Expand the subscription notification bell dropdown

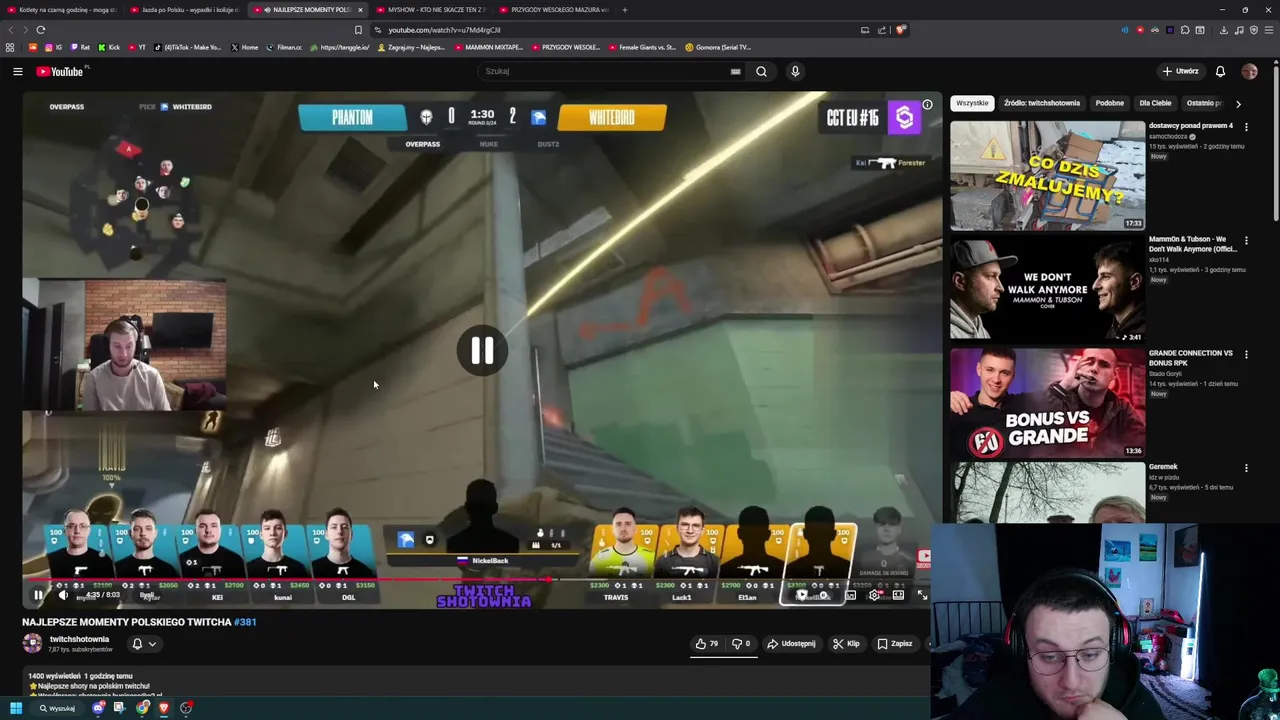pos(144,644)
